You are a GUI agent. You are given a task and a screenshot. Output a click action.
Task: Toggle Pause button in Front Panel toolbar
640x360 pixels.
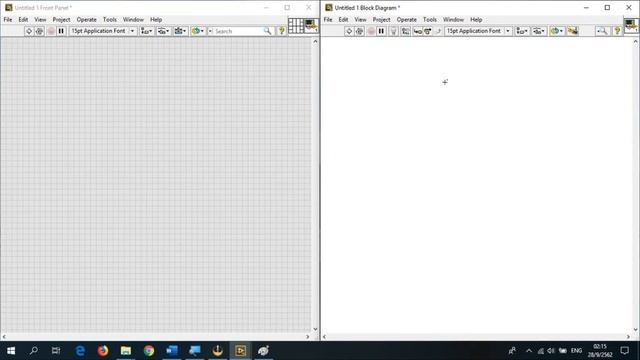61,31
